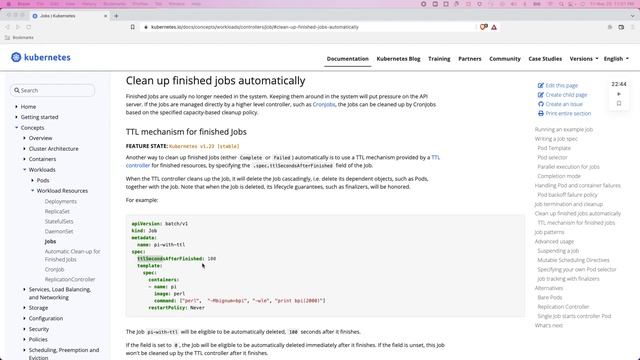The image size is (640, 360).
Task: Click the bookmark icon under the 22:44 timer
Action: coord(619,104)
